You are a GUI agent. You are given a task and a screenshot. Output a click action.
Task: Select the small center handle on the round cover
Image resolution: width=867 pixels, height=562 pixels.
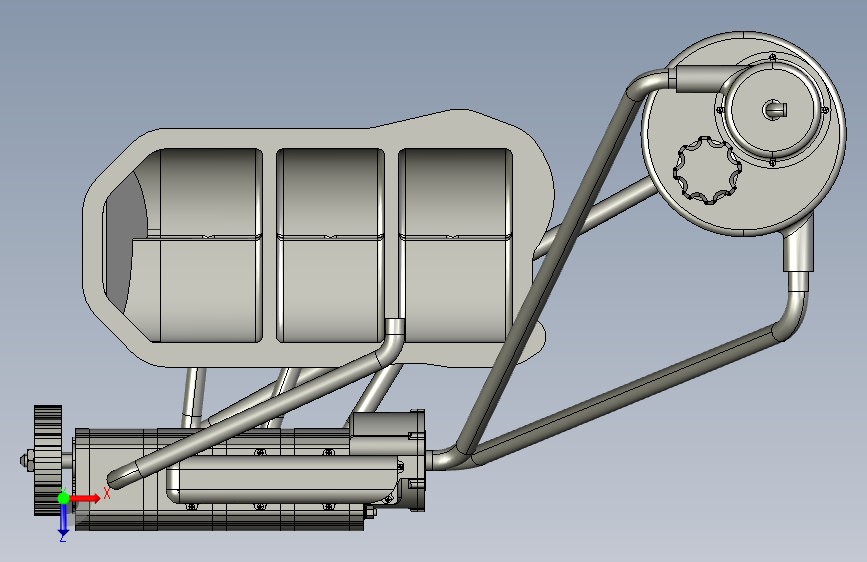coord(775,109)
